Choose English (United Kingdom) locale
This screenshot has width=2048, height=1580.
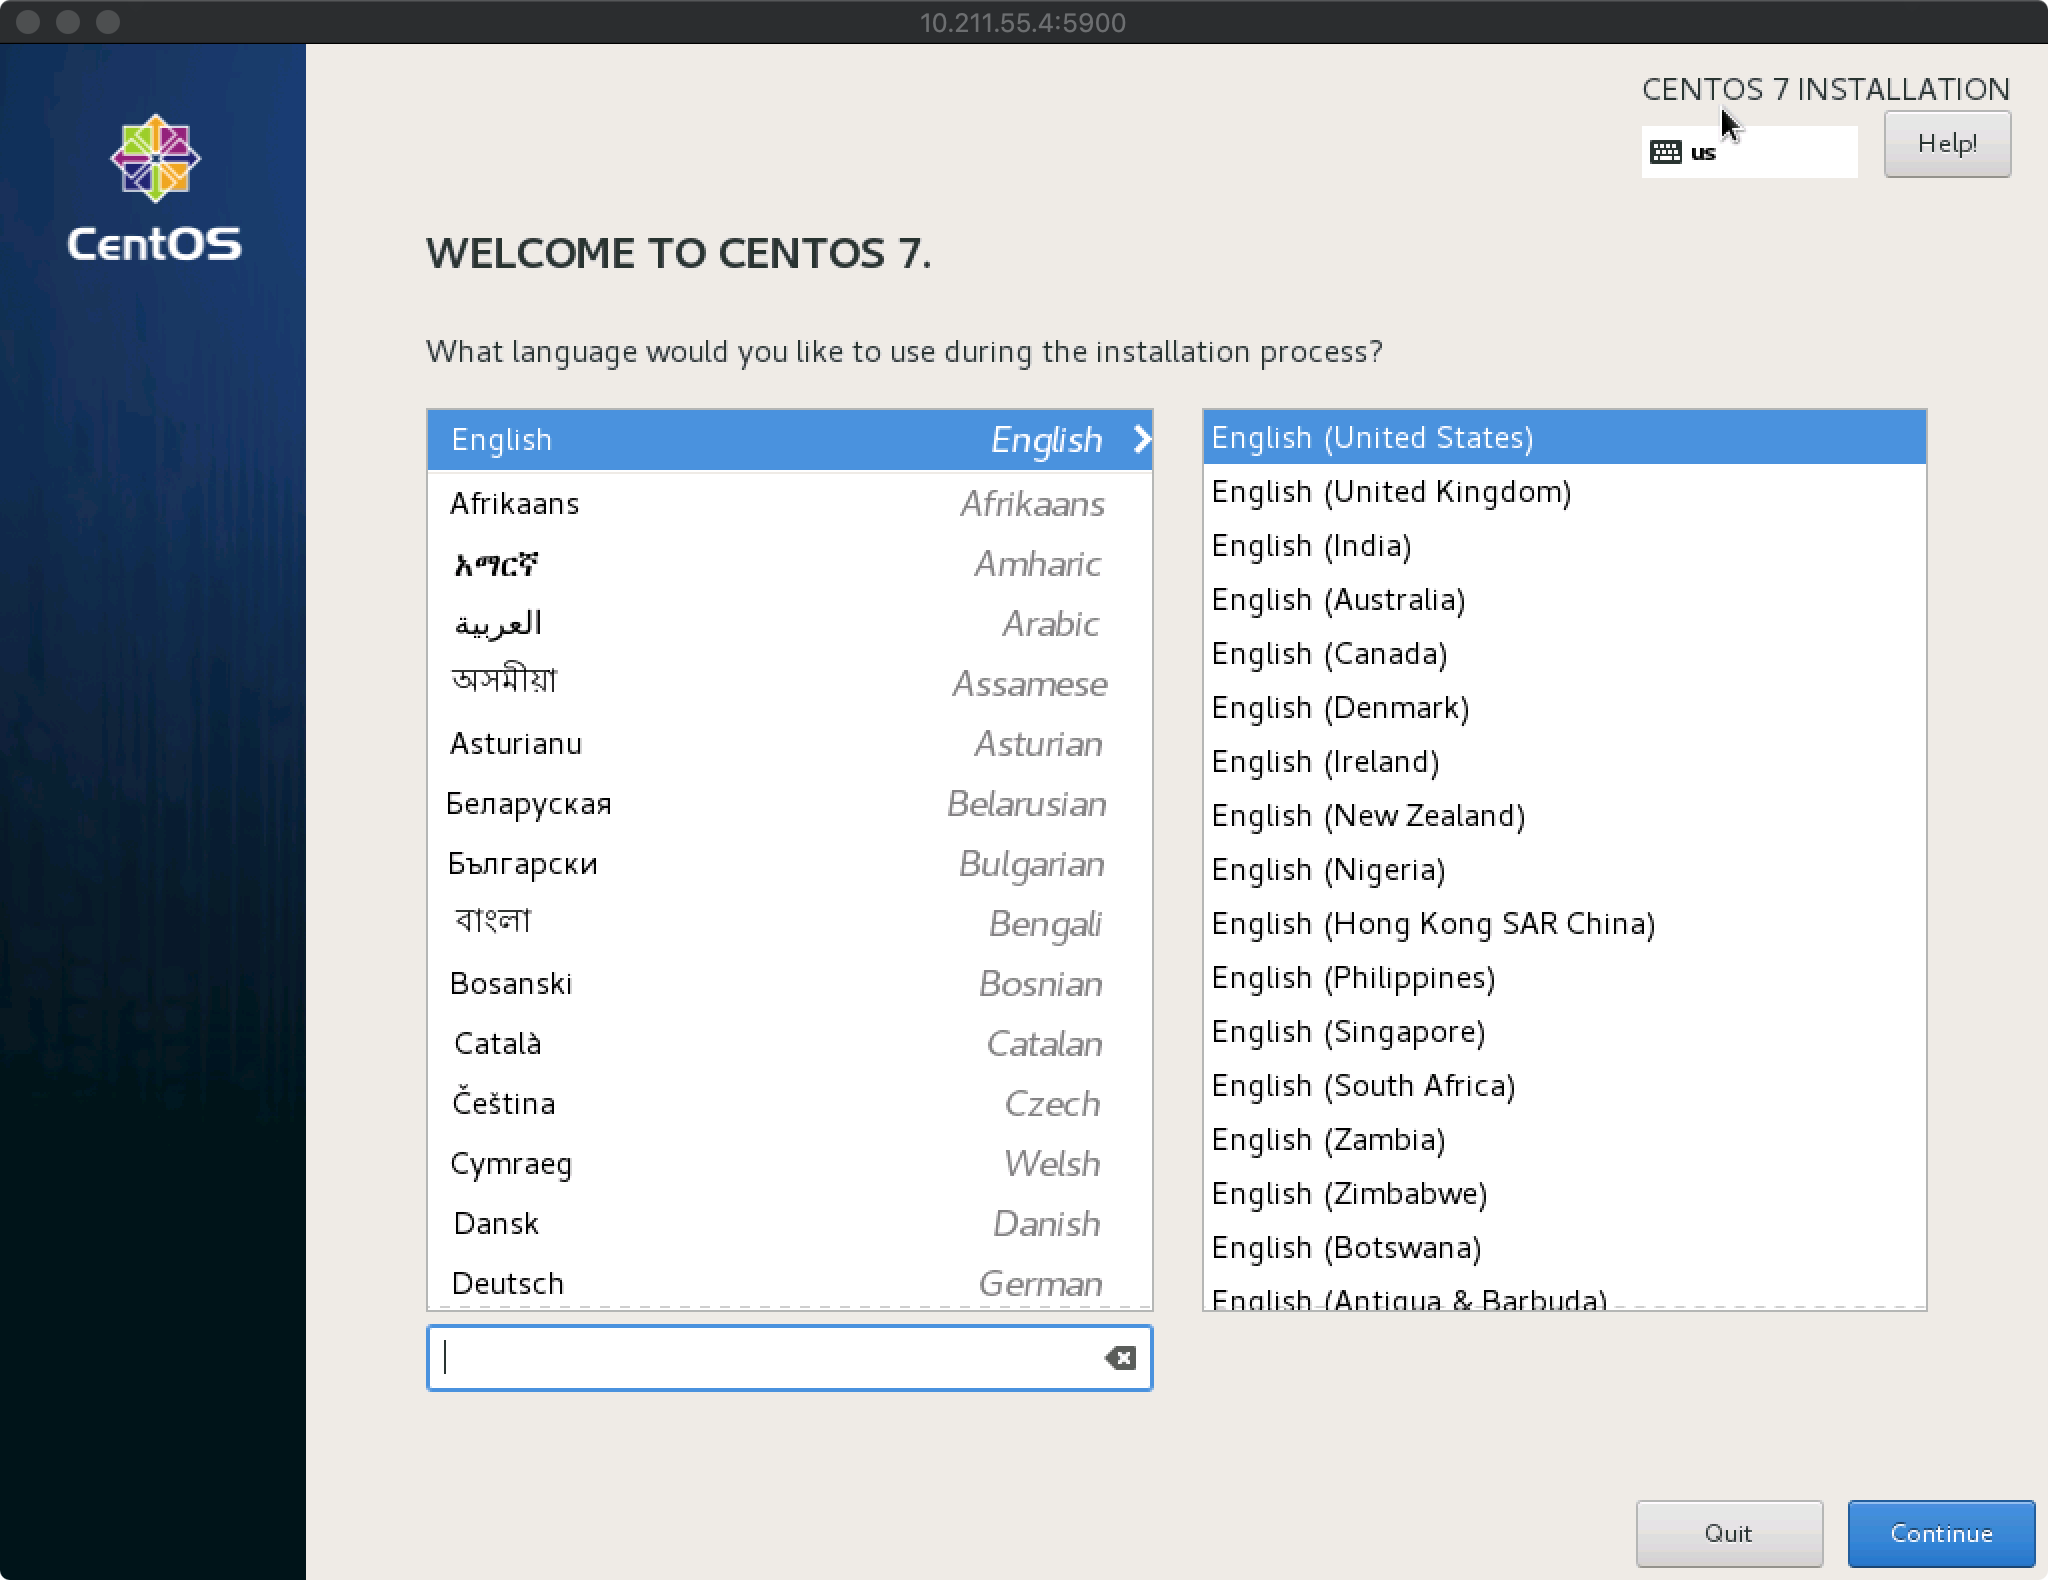(x=1391, y=492)
